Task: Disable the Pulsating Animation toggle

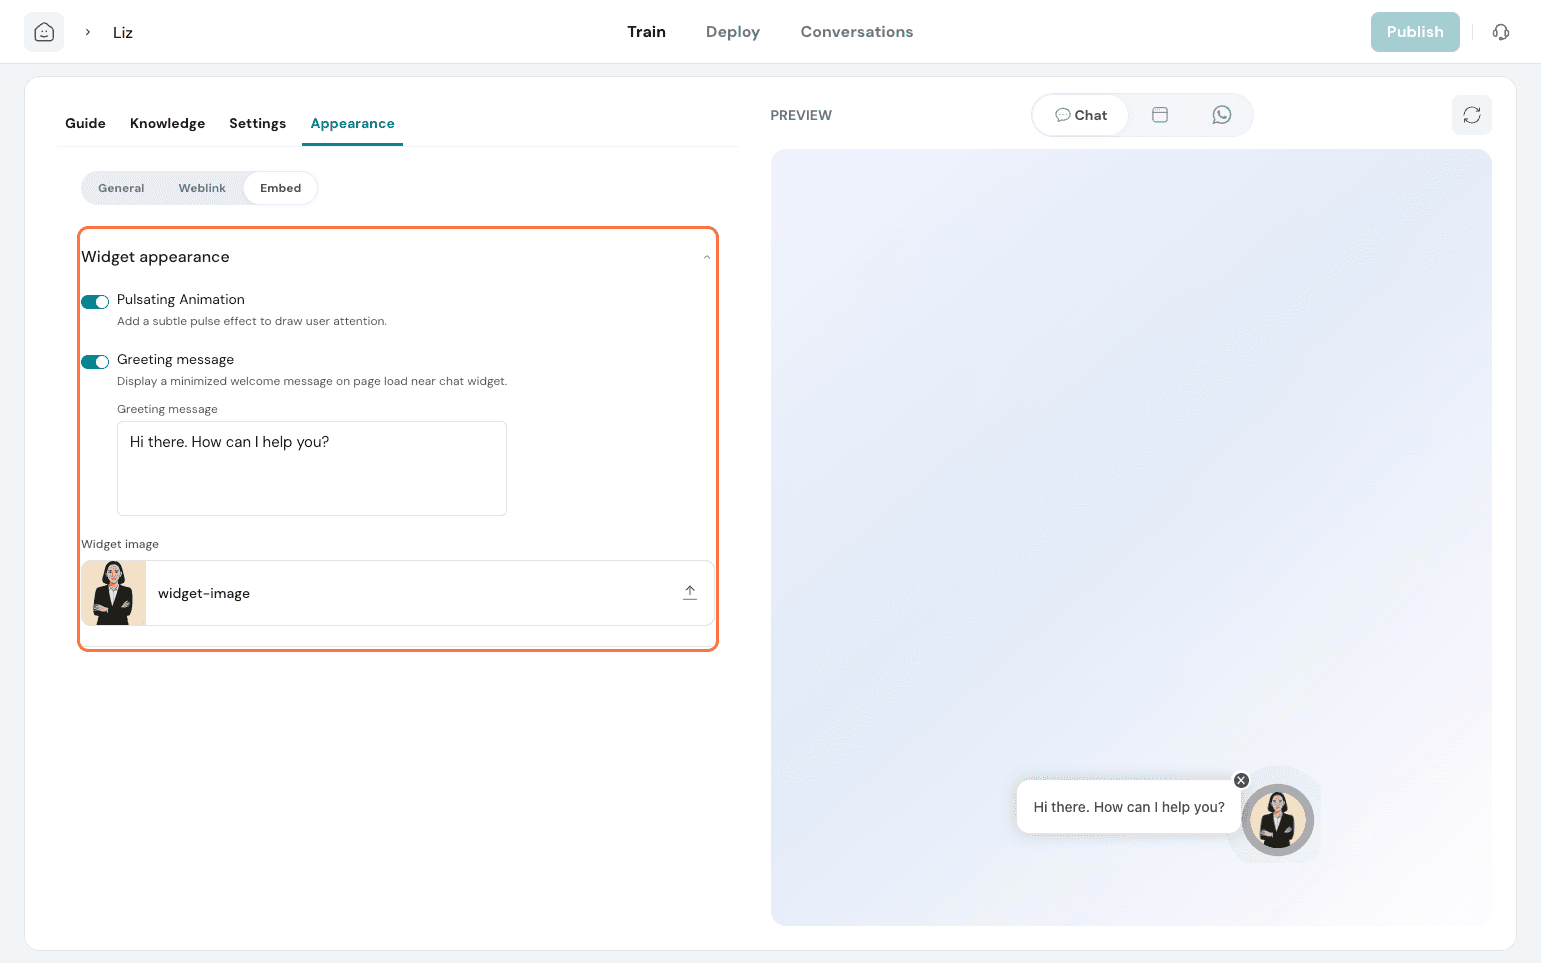Action: click(x=95, y=302)
